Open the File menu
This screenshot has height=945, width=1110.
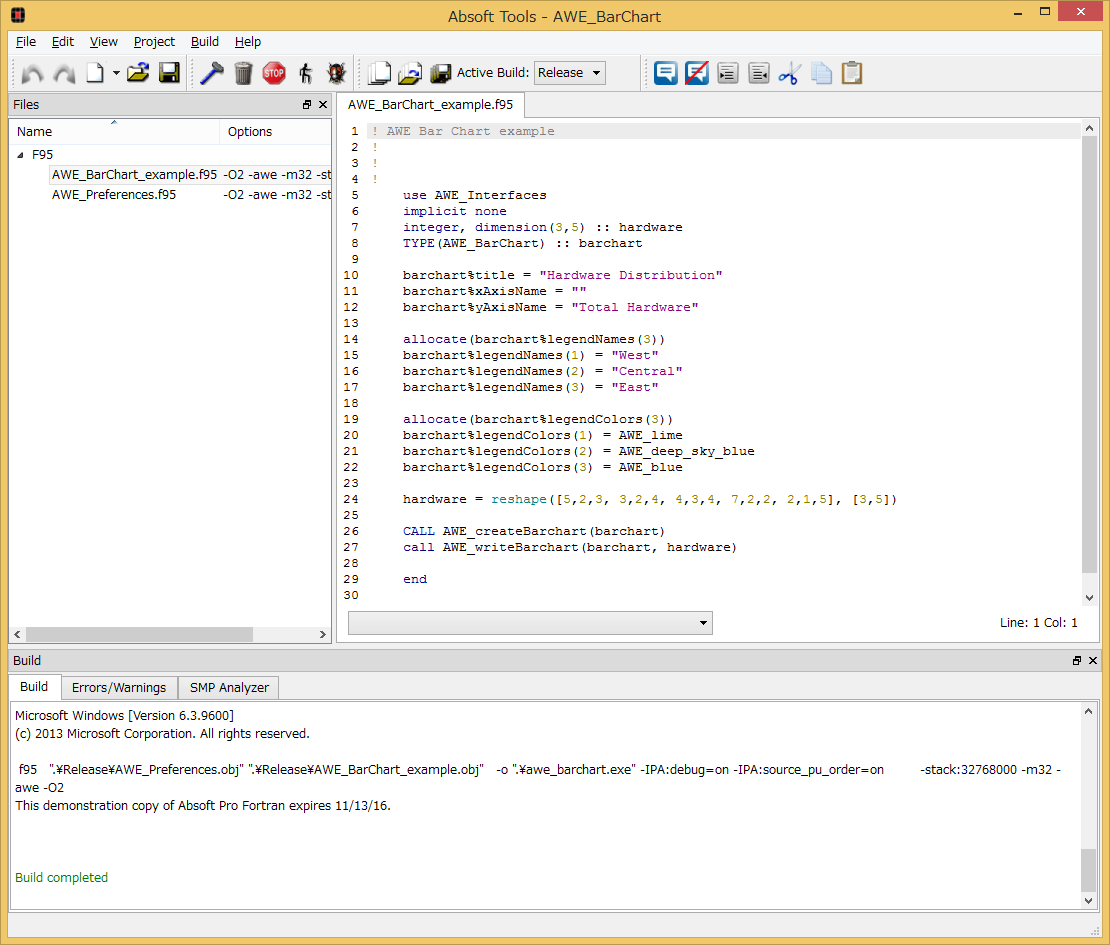coord(25,42)
